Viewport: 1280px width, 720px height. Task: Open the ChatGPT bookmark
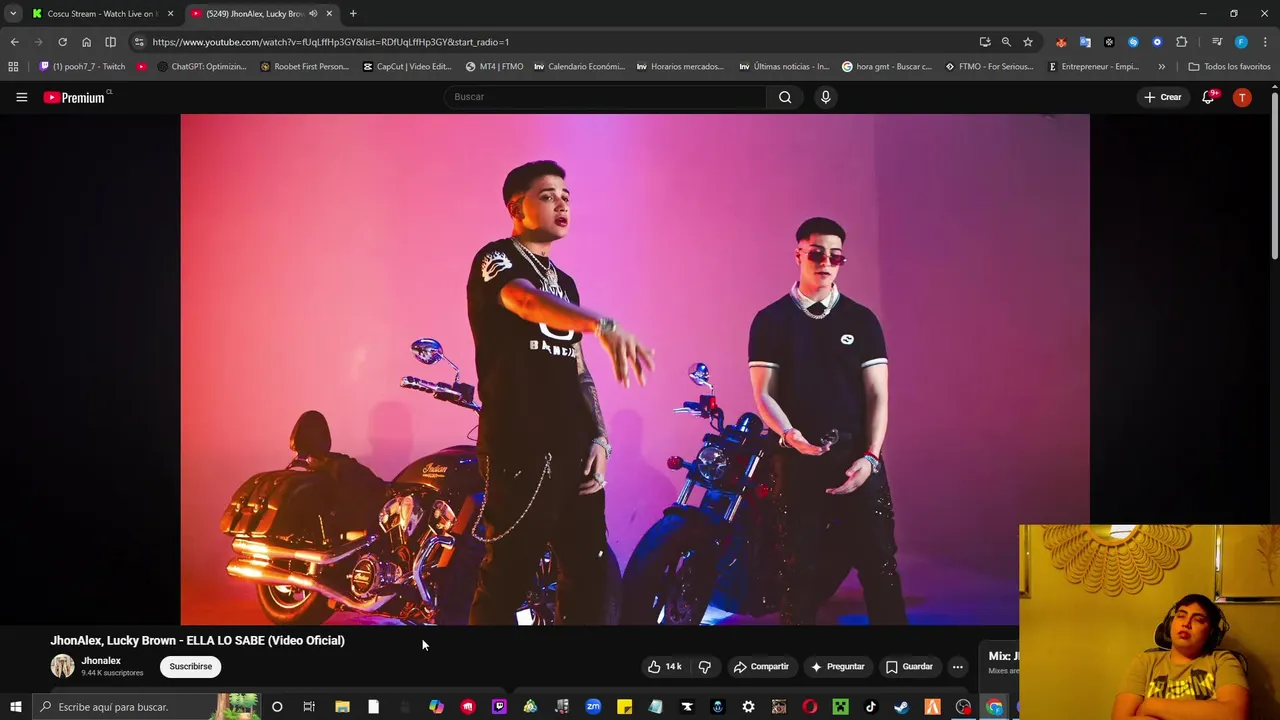pyautogui.click(x=201, y=67)
